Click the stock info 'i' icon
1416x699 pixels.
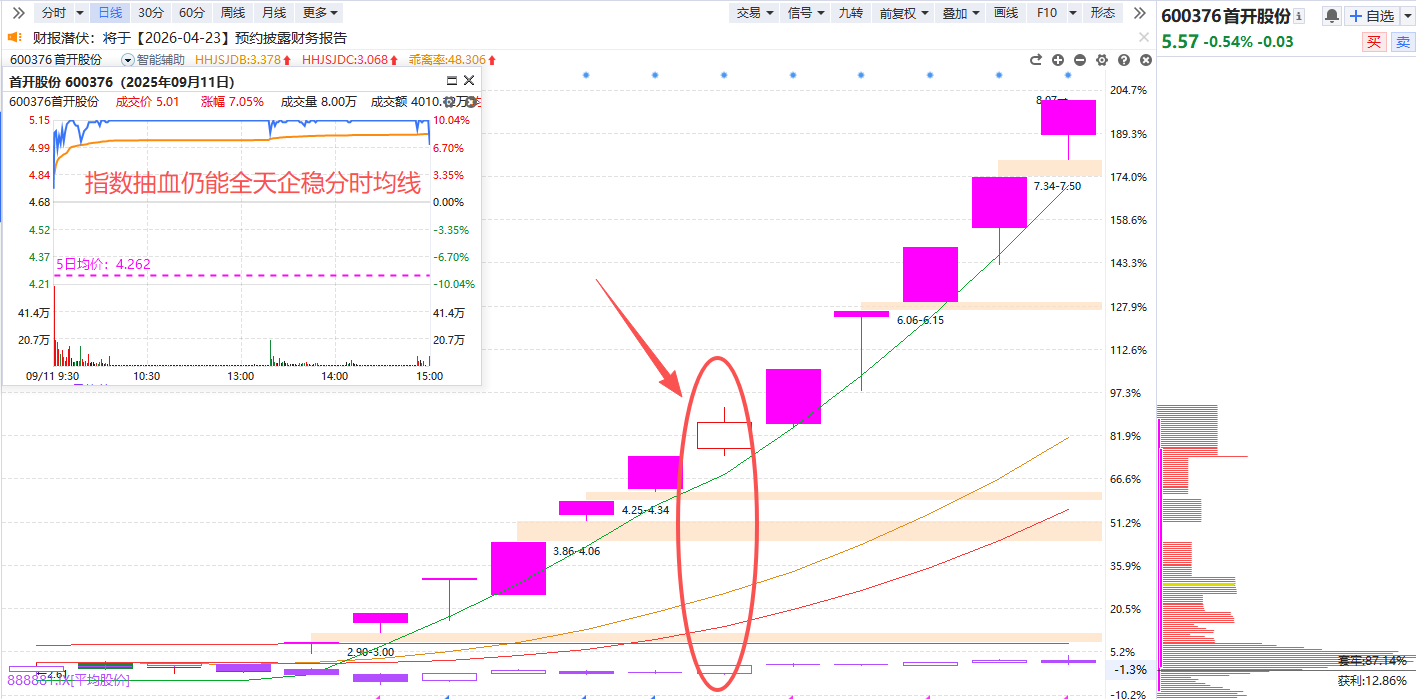1299,16
